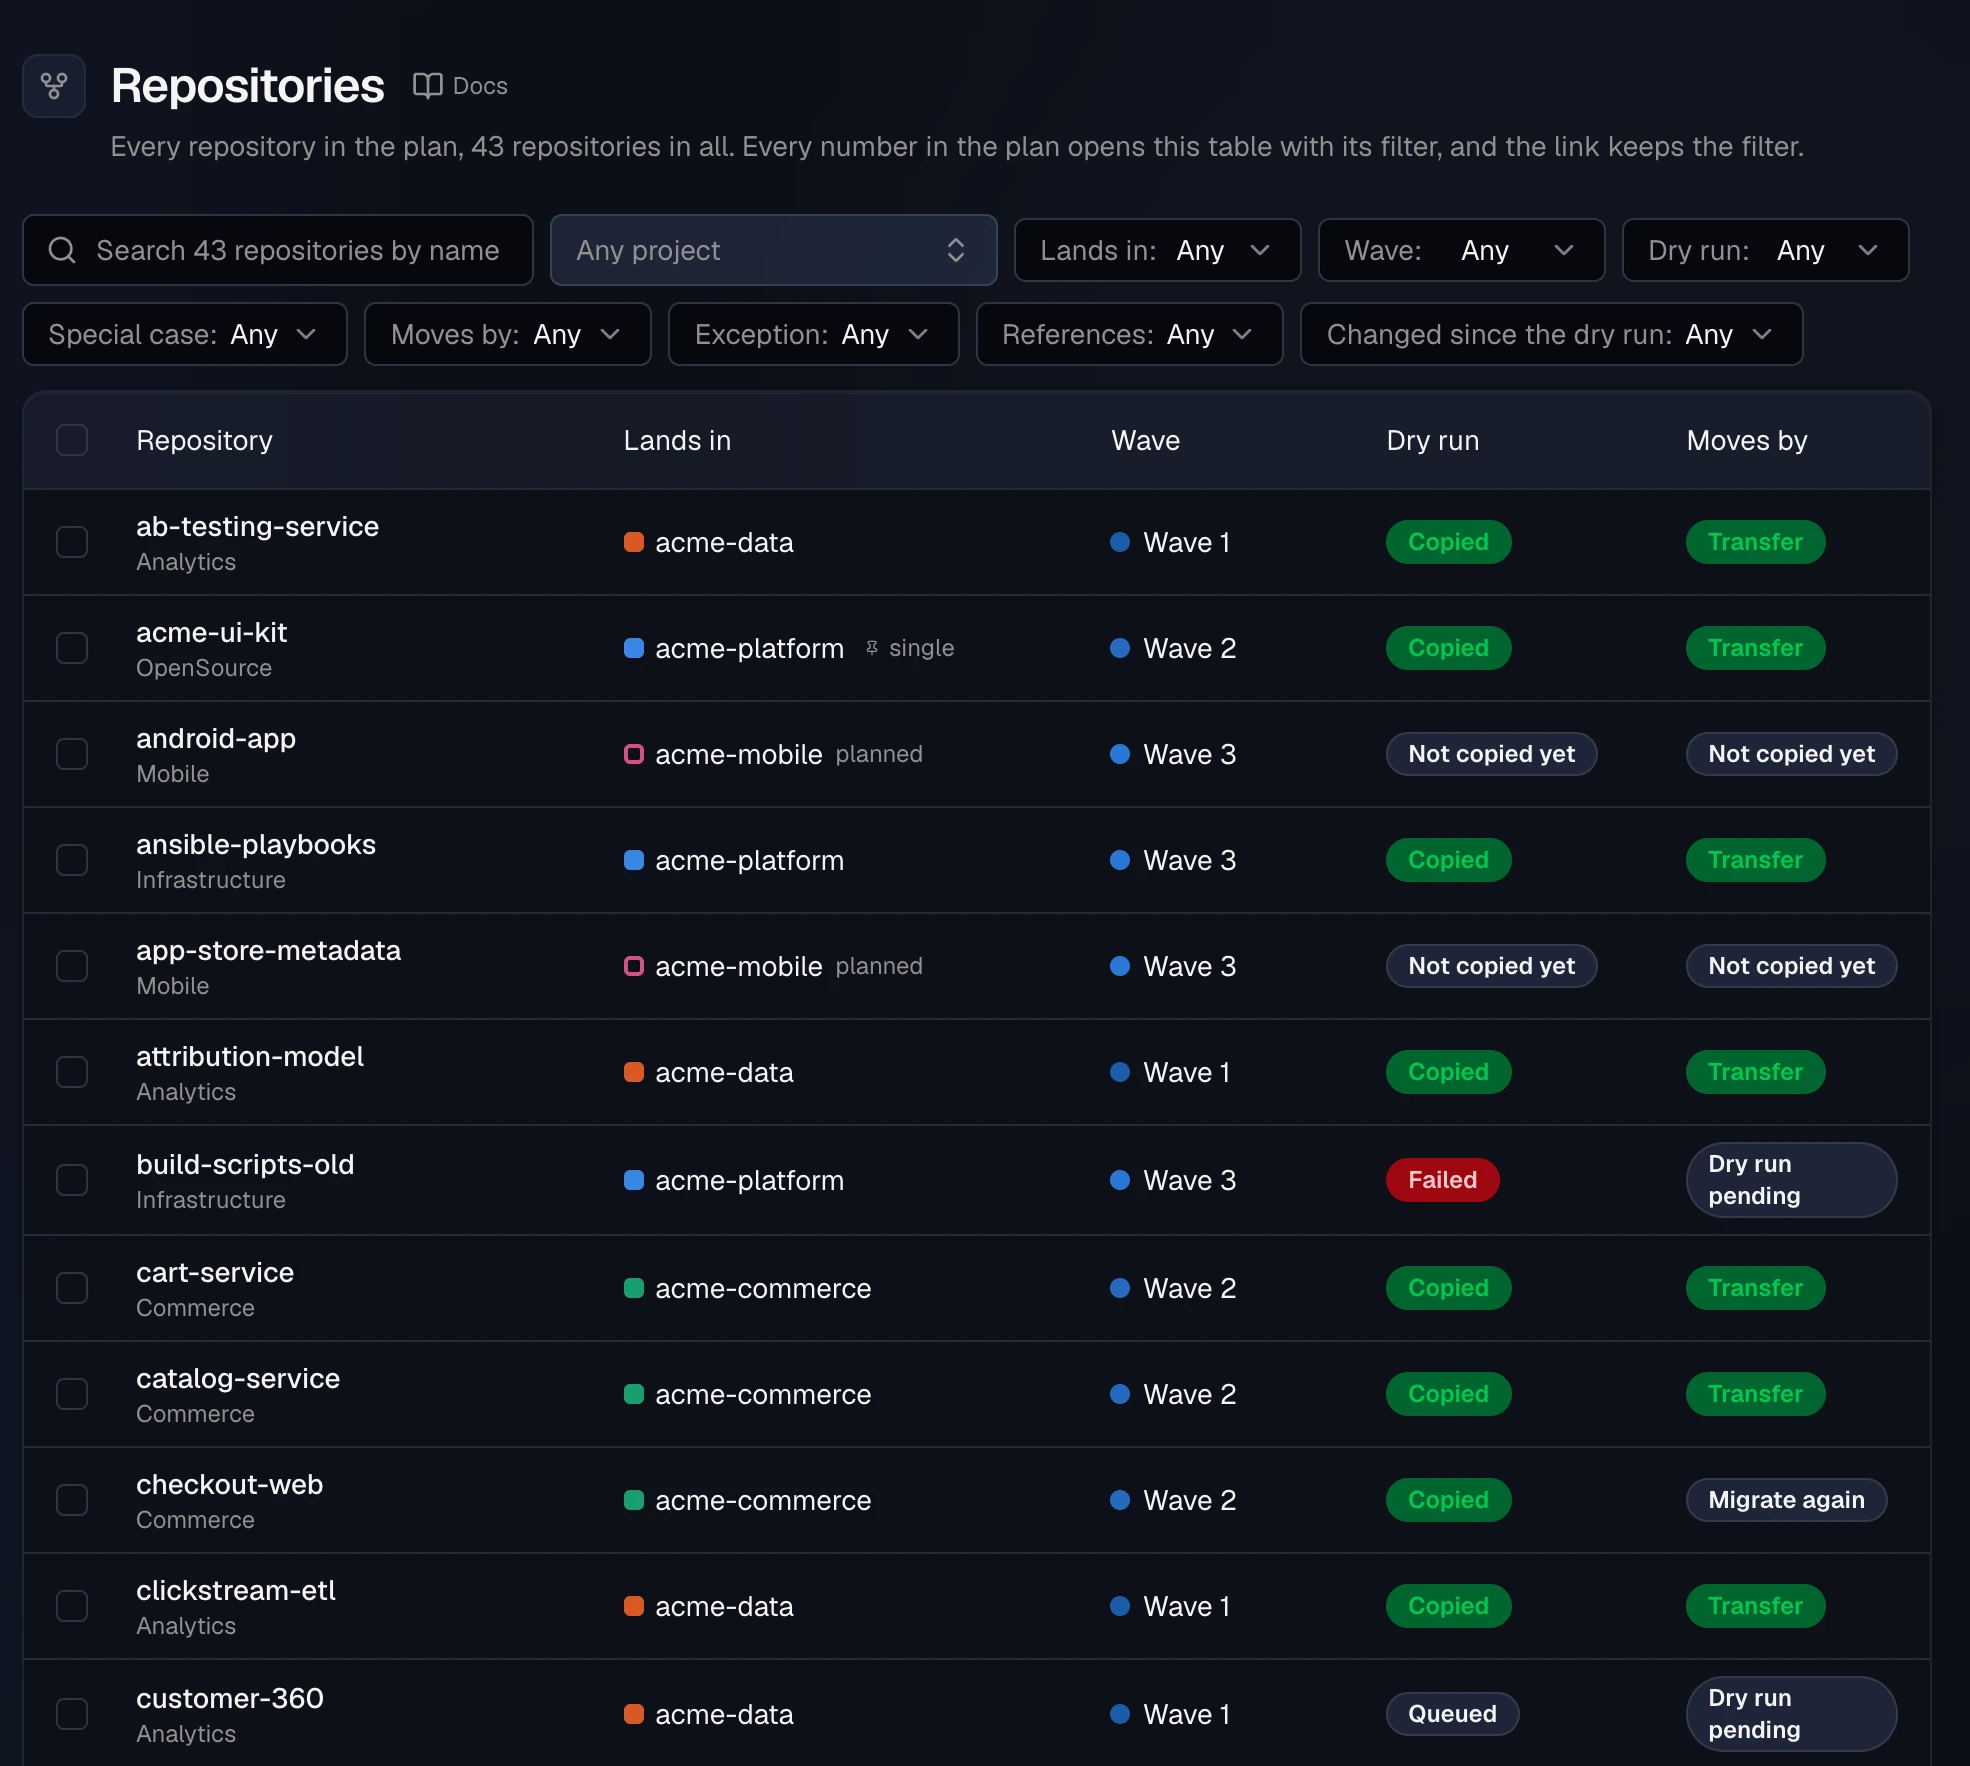Click the Wave column header

pyautogui.click(x=1145, y=440)
